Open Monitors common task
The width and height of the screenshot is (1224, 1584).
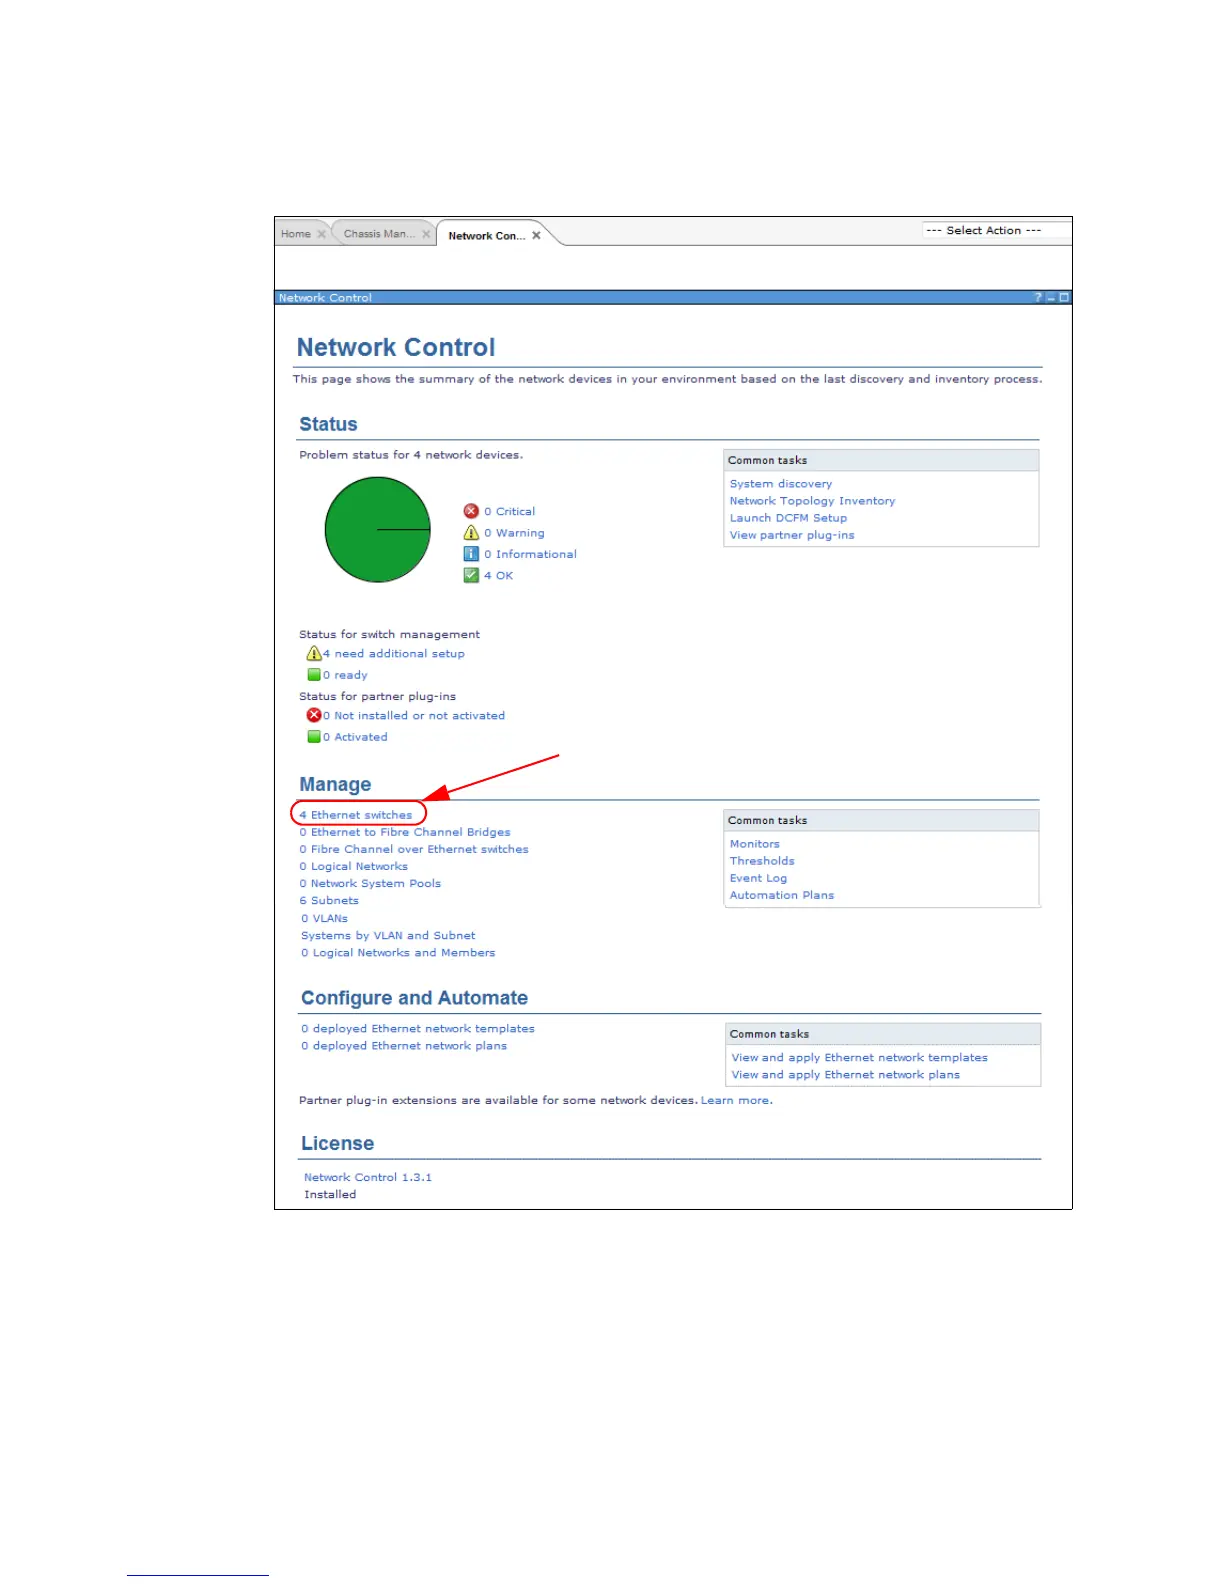[754, 844]
